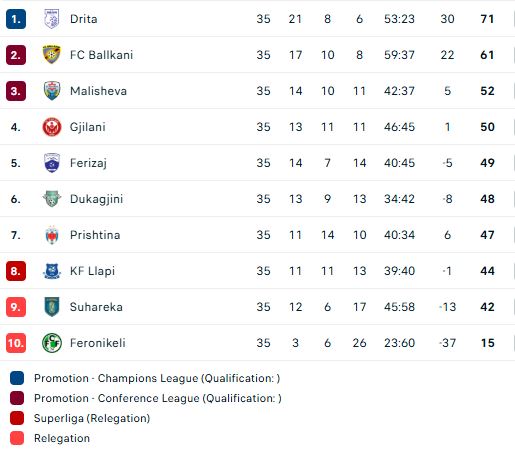
Task: Click the blue rank 1 badge
Action: tap(16, 19)
